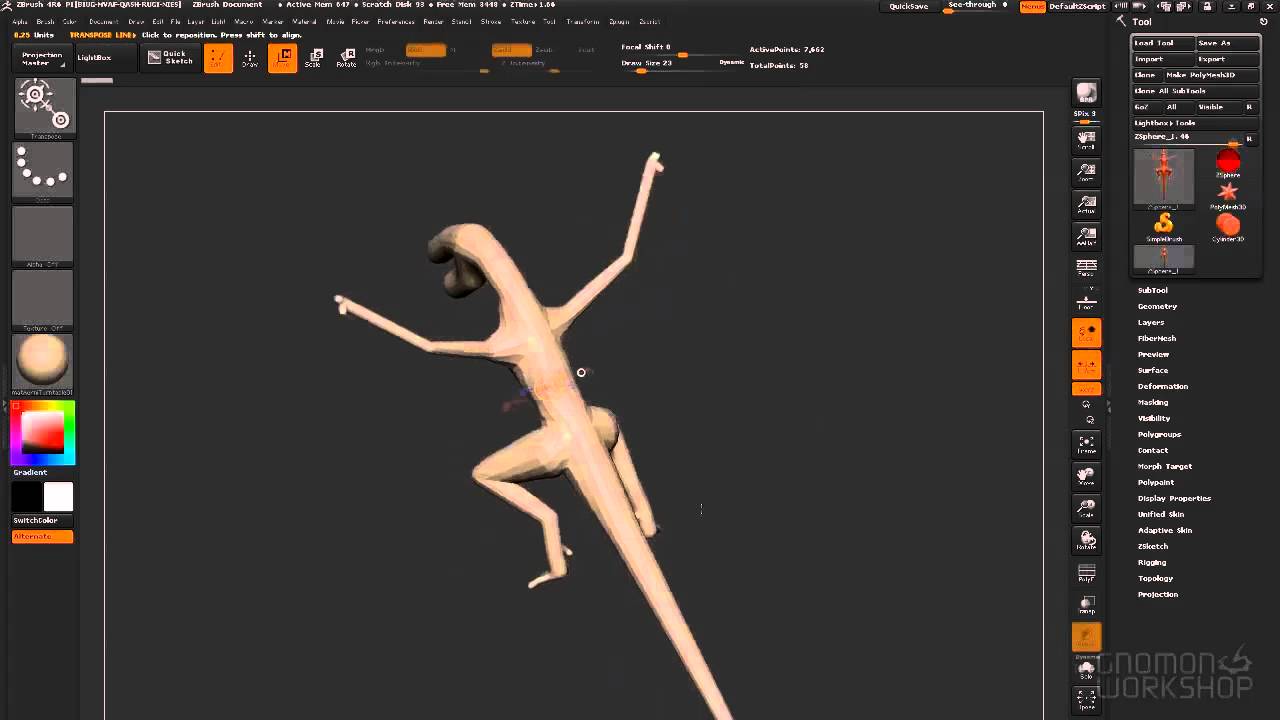Click the Solo mode icon
Viewport: 1280px width, 720px height.
tap(1086, 668)
